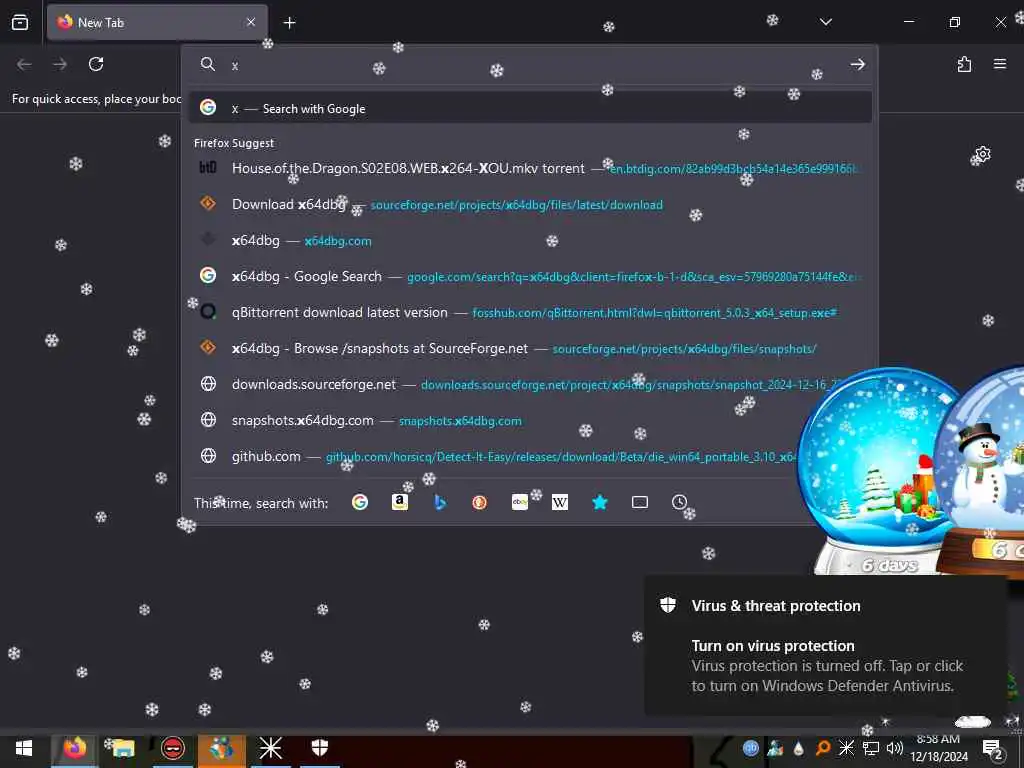Close the New Tab tab
The image size is (1024, 768).
pos(251,22)
